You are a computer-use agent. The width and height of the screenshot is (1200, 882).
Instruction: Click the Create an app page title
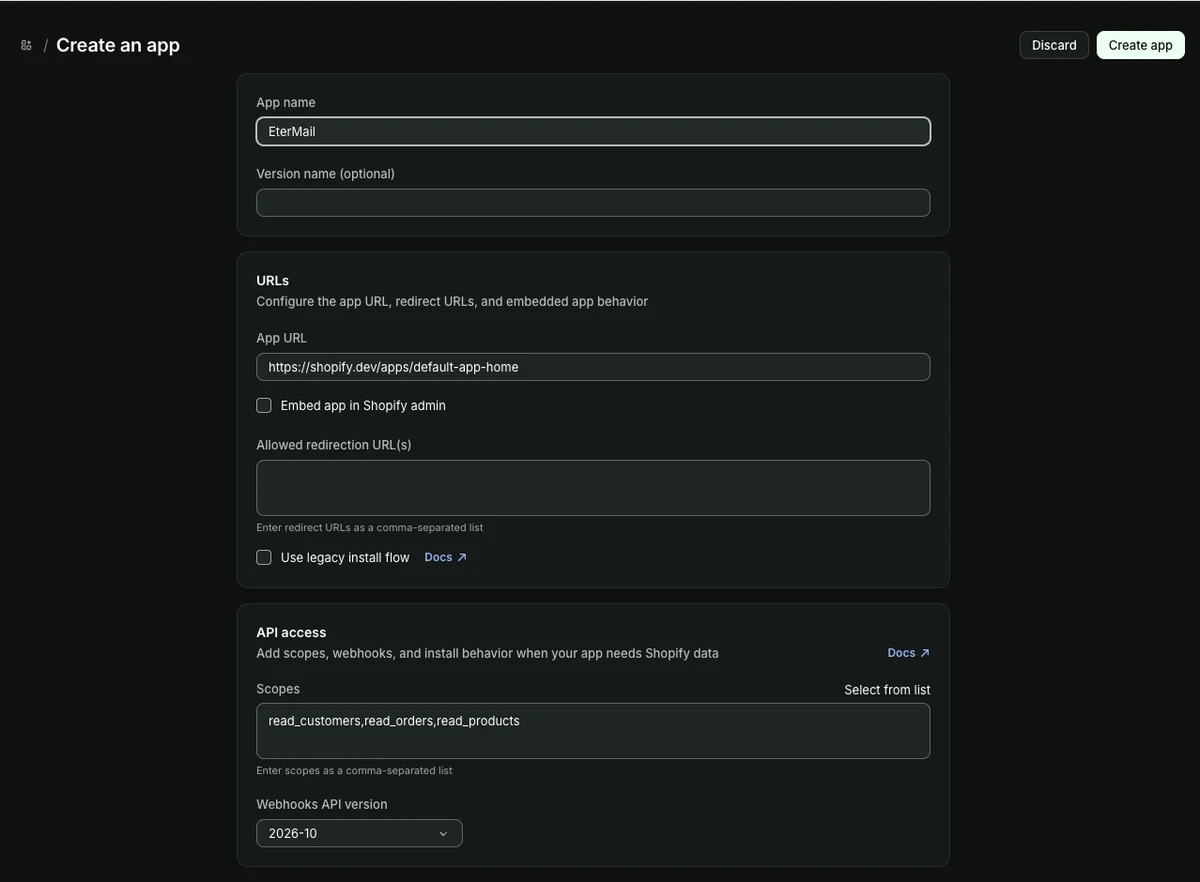[118, 45]
